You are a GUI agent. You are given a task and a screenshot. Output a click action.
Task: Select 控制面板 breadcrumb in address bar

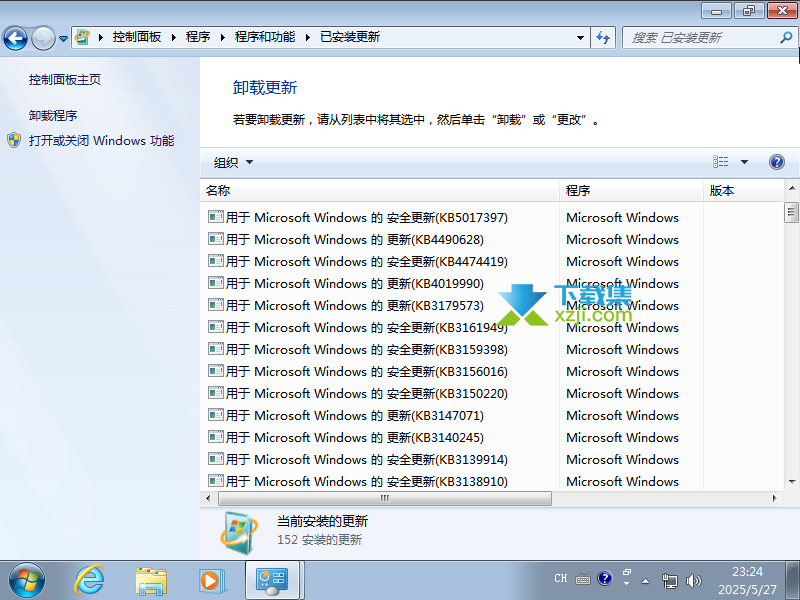(x=137, y=37)
